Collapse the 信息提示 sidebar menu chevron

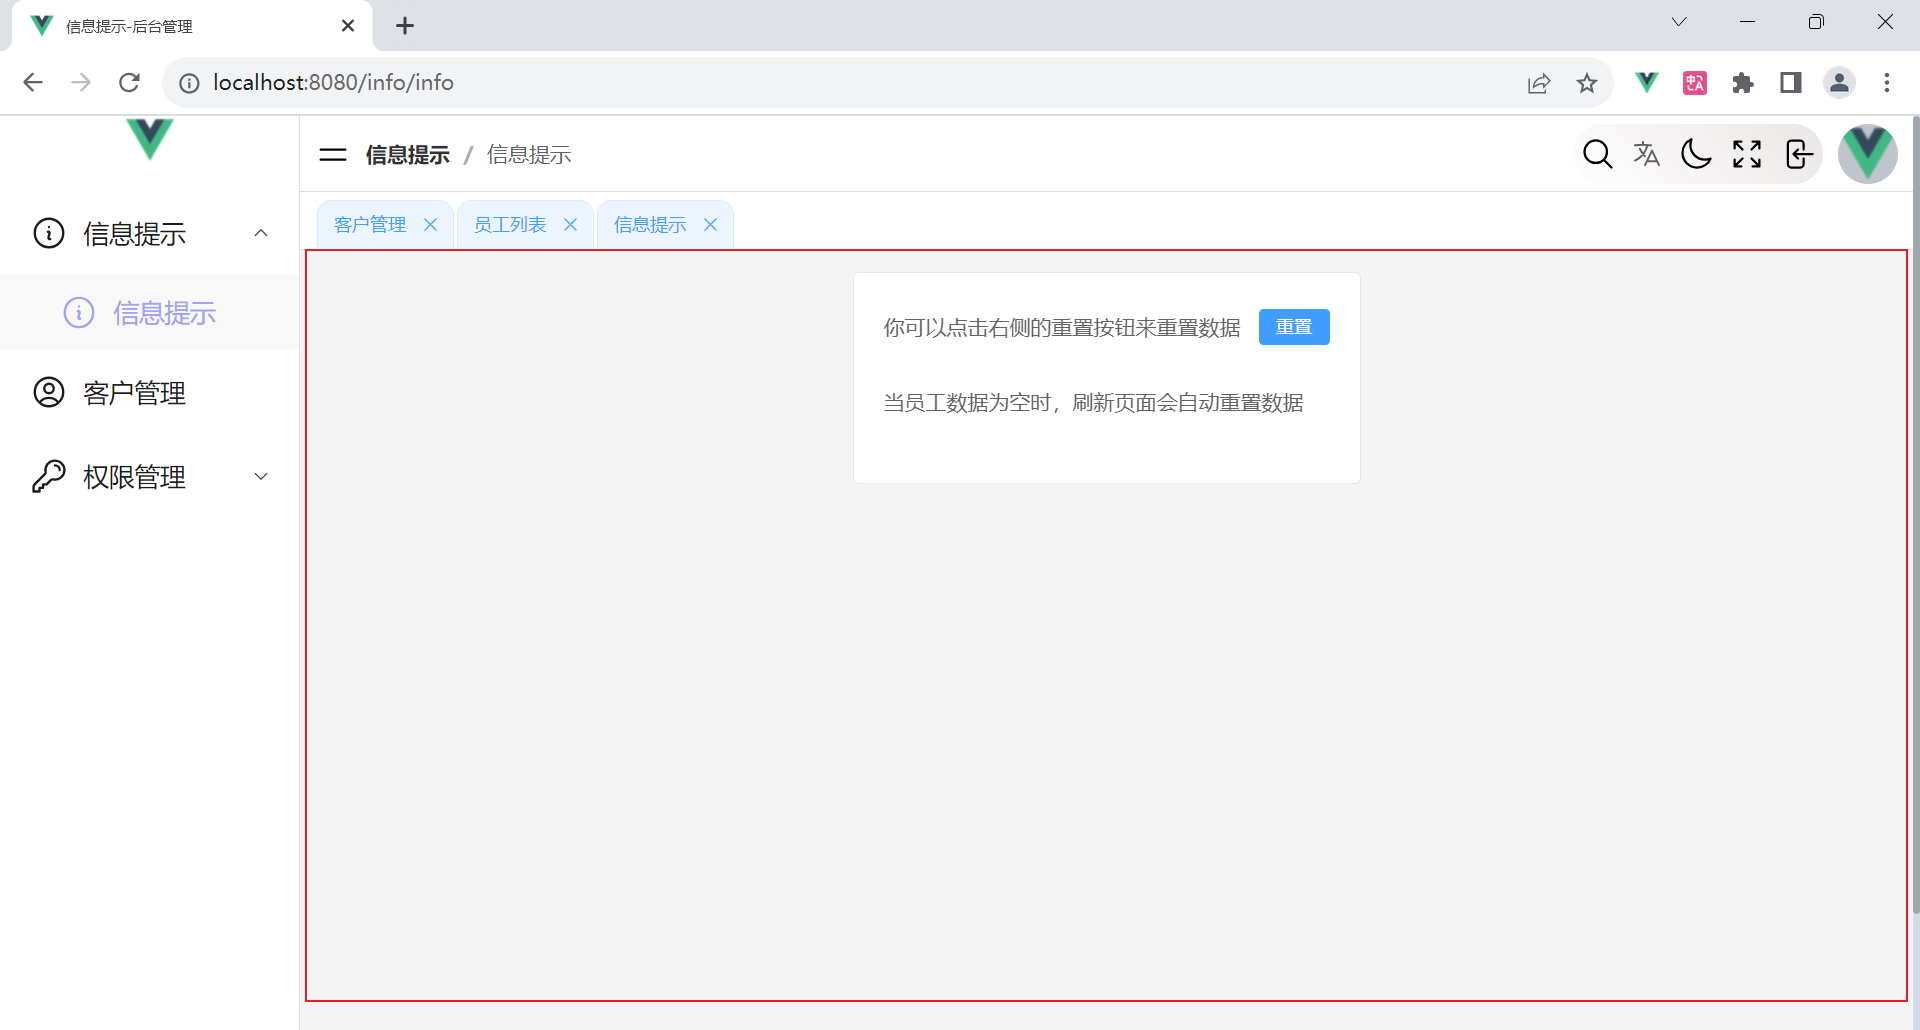click(261, 233)
